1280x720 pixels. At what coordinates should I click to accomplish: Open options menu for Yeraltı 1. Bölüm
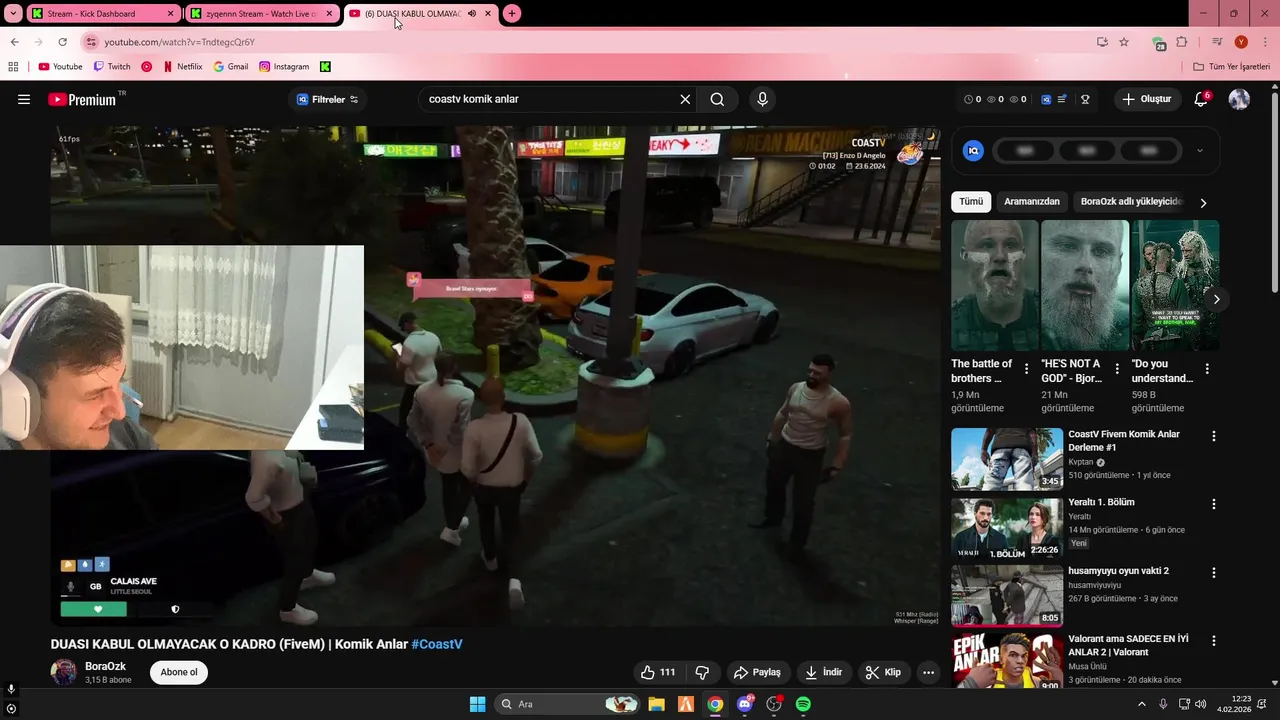(x=1214, y=504)
